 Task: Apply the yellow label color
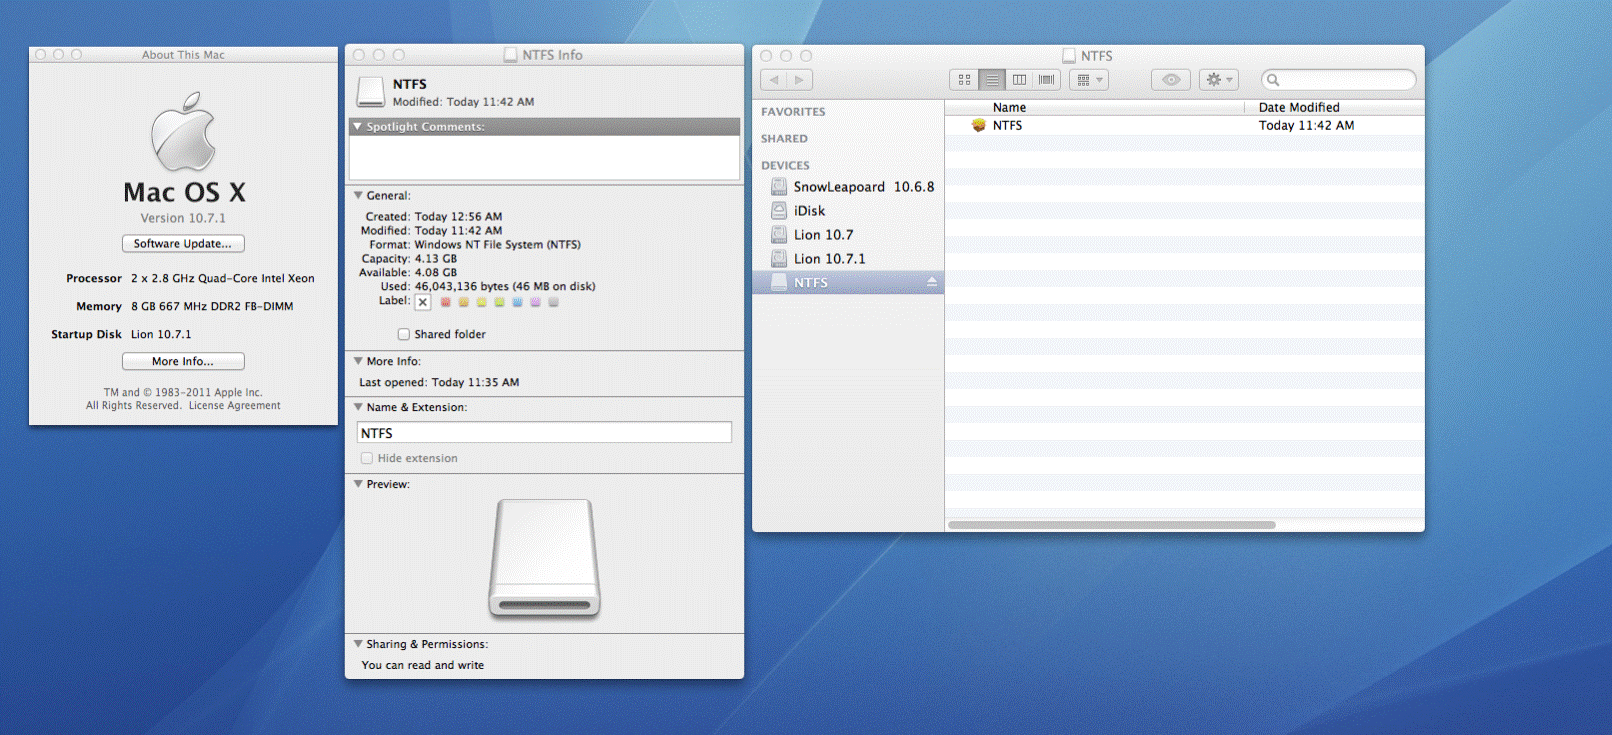click(x=481, y=302)
